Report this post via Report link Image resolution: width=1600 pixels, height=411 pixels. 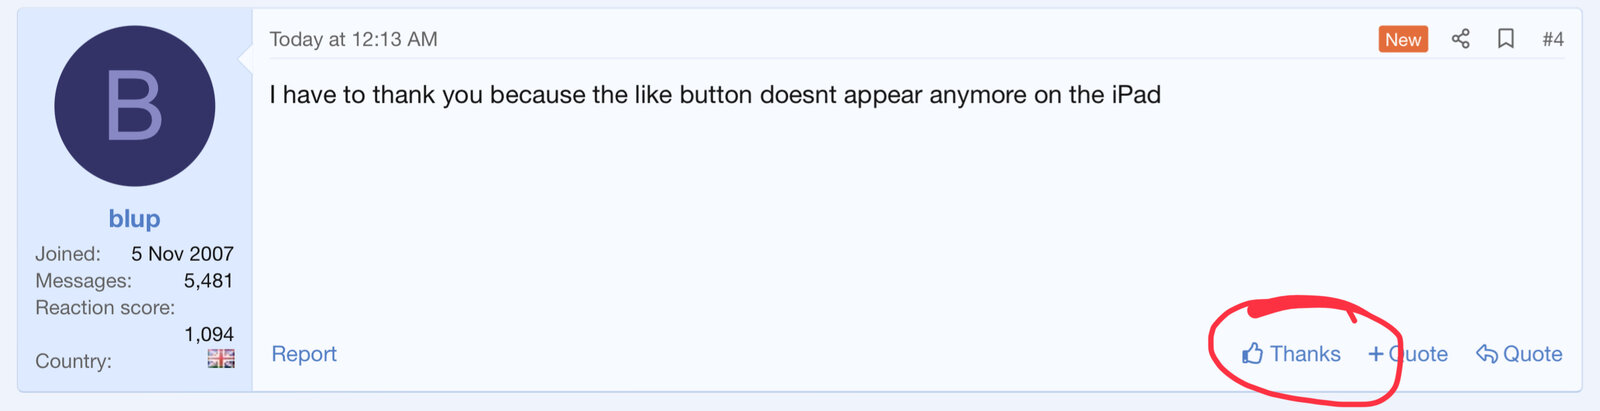click(304, 354)
